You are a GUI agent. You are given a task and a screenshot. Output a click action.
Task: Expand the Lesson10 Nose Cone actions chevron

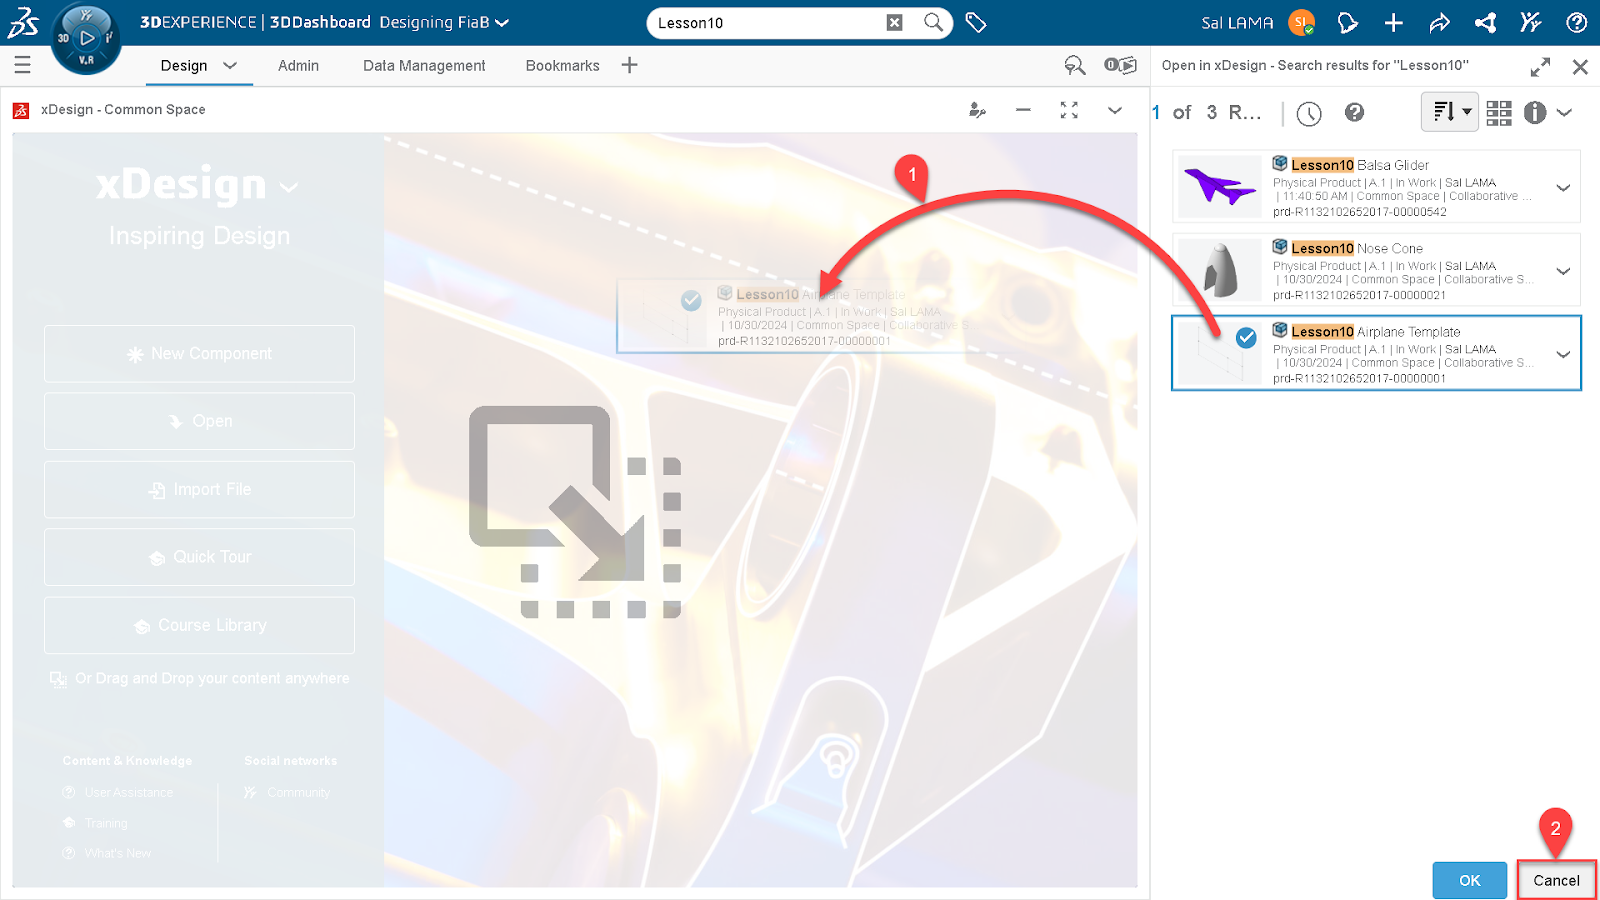click(x=1563, y=271)
